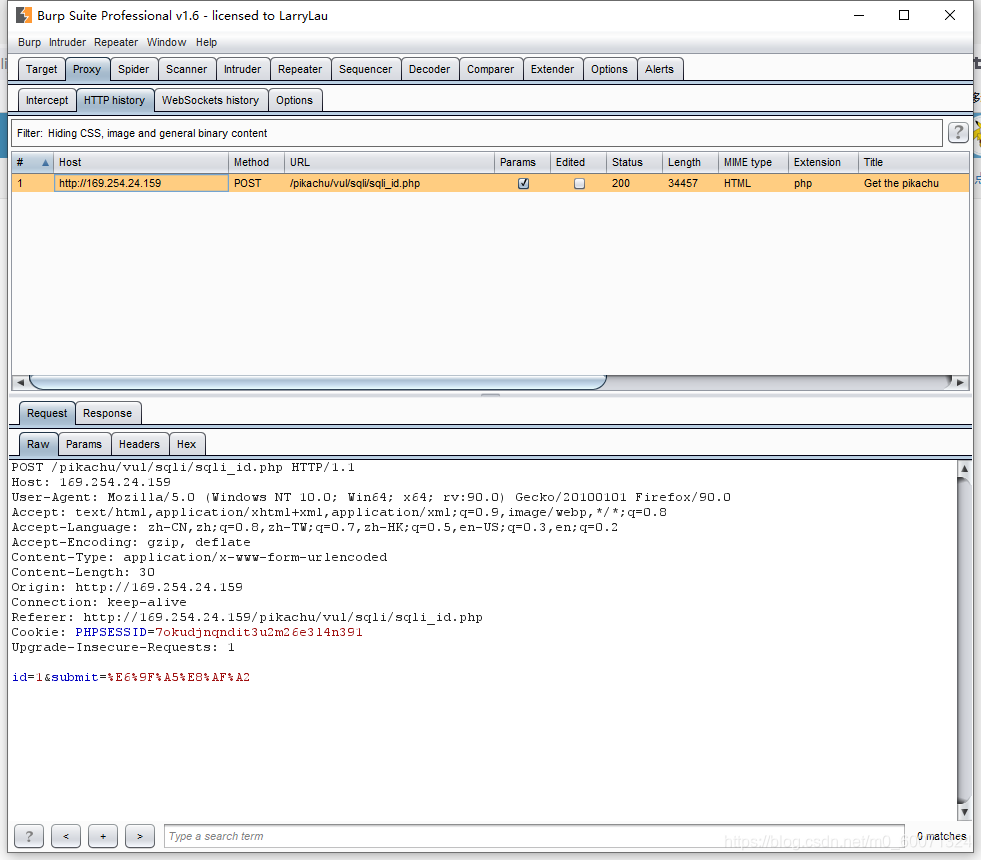The height and width of the screenshot is (860, 981).
Task: Go to next search match button
Action: 140,836
